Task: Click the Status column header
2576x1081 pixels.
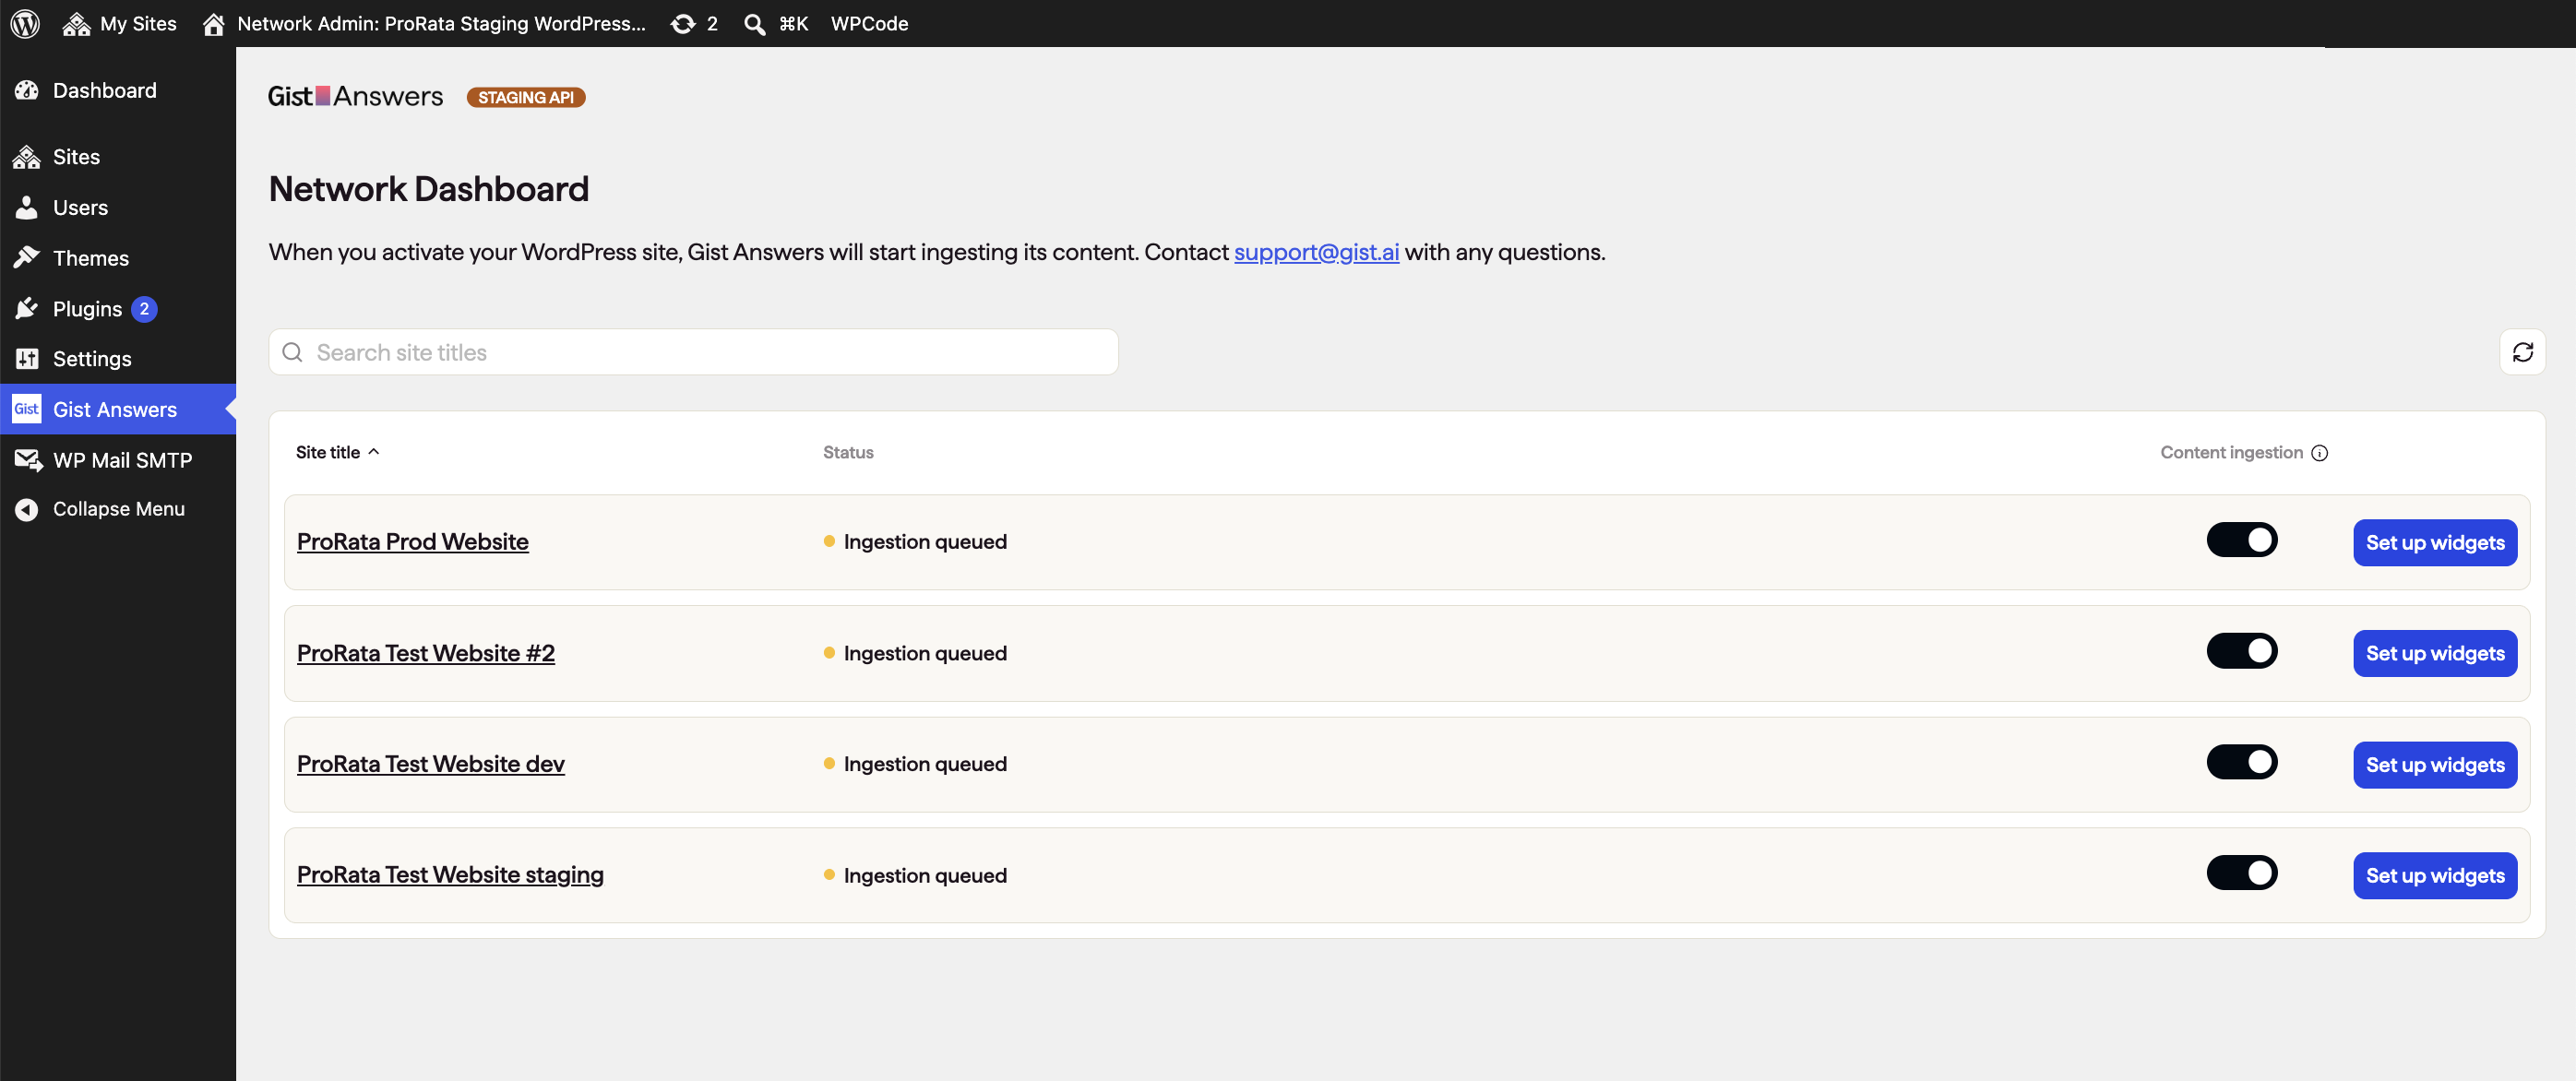Action: point(848,452)
